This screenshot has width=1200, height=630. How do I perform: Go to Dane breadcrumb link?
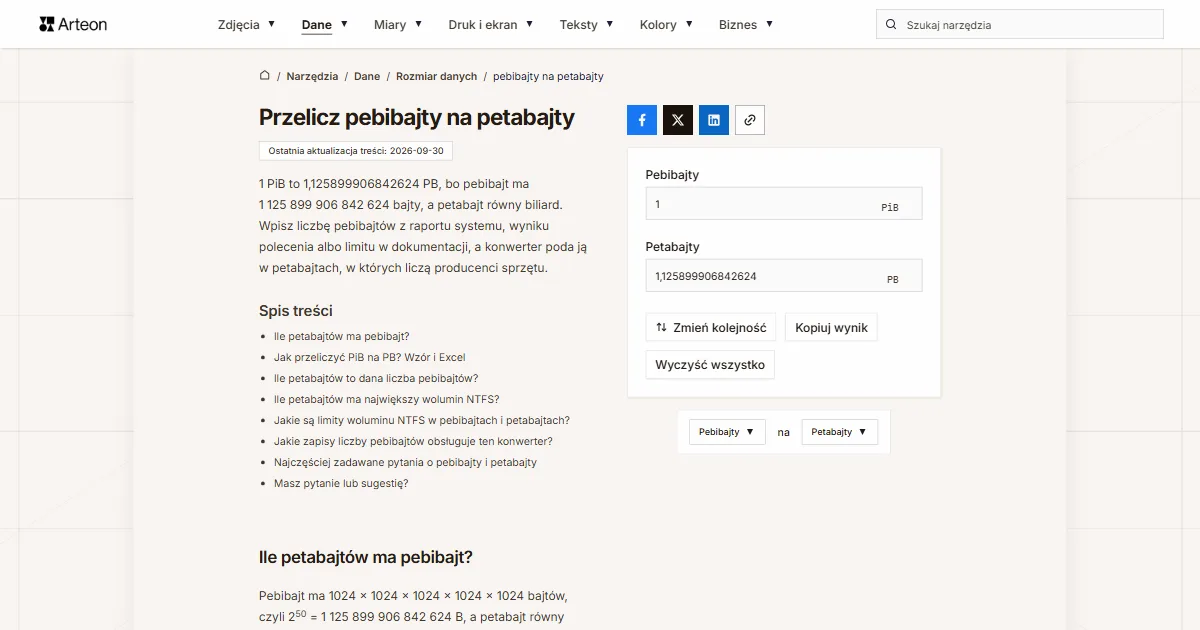[367, 76]
